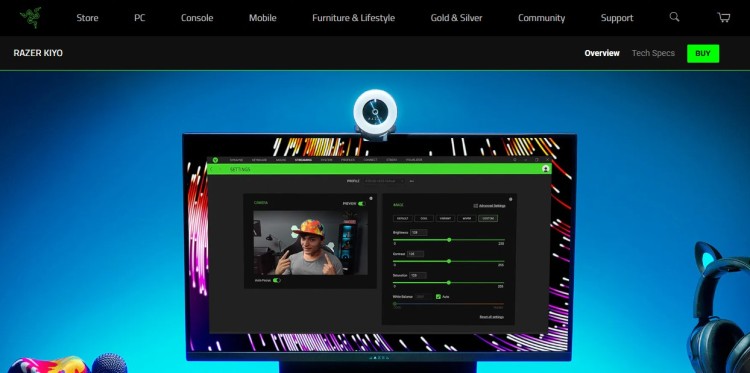Click the Synapse logo icon in app window
The width and height of the screenshot is (750, 373).
pos(215,160)
